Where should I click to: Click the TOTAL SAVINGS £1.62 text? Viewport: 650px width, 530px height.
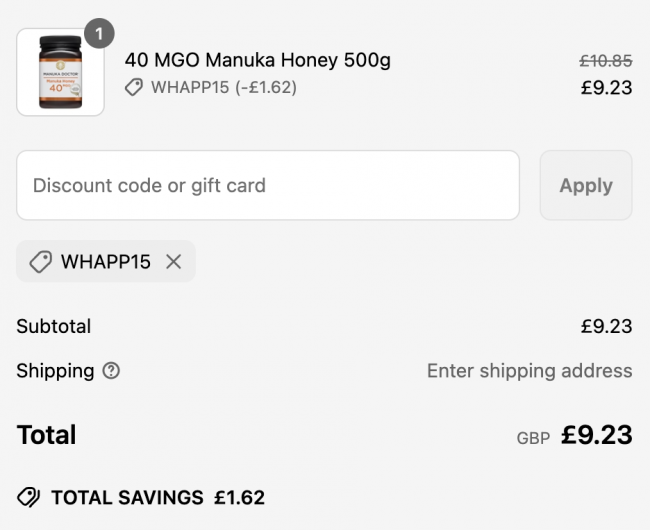(158, 497)
